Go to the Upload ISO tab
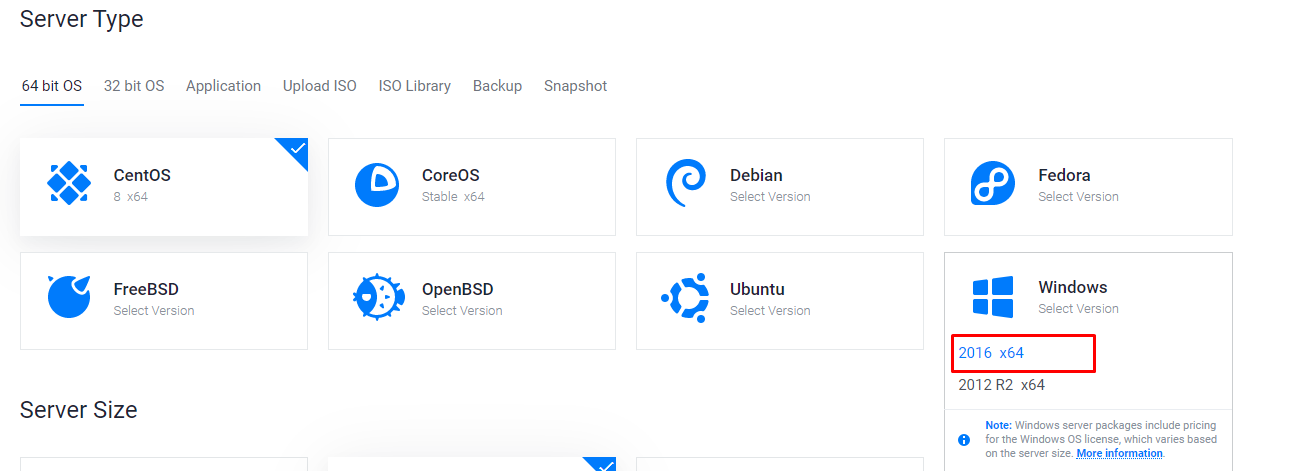 click(x=319, y=86)
